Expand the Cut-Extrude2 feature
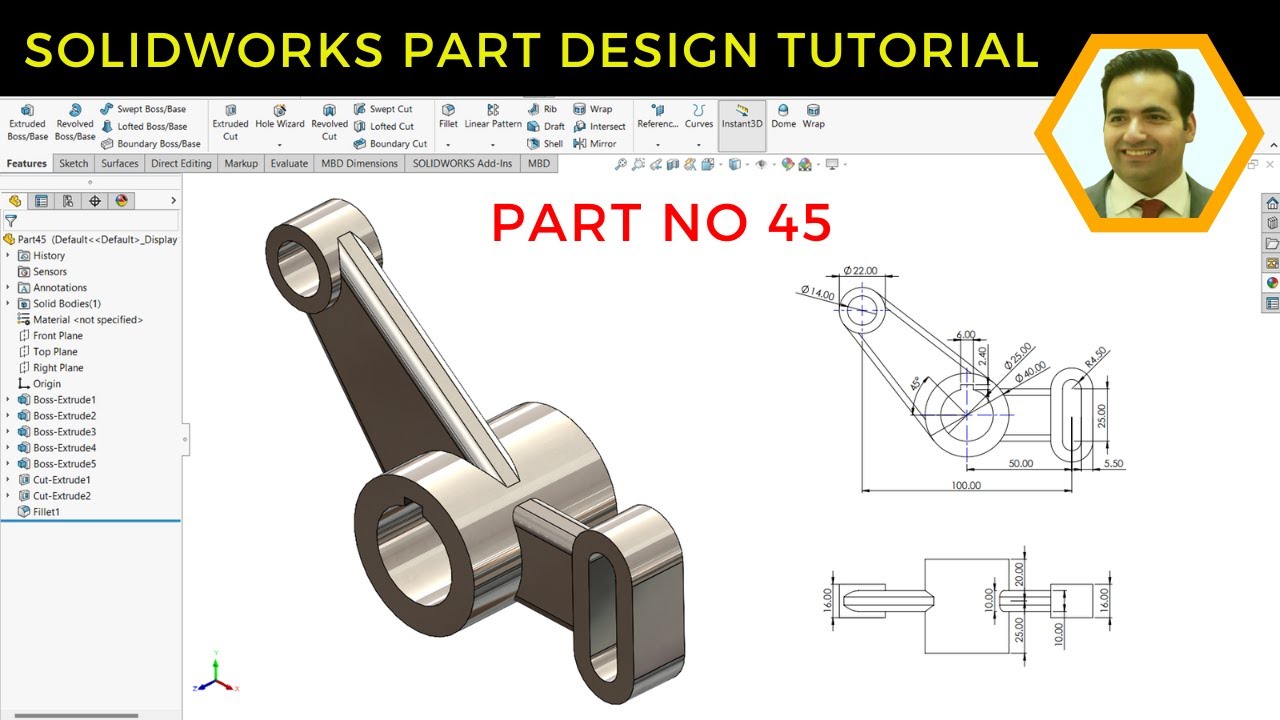Image resolution: width=1280 pixels, height=720 pixels. click(x=8, y=496)
